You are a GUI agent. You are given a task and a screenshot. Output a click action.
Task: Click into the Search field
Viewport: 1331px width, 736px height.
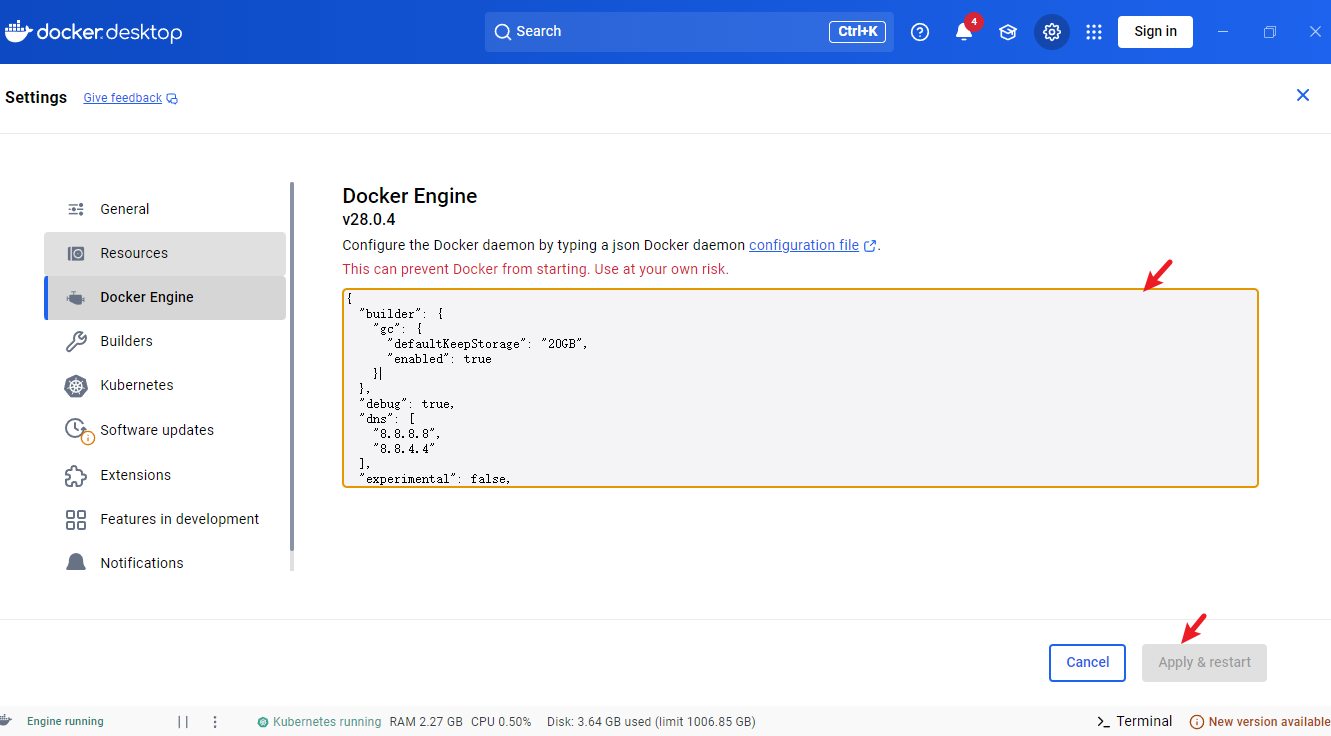pos(689,32)
